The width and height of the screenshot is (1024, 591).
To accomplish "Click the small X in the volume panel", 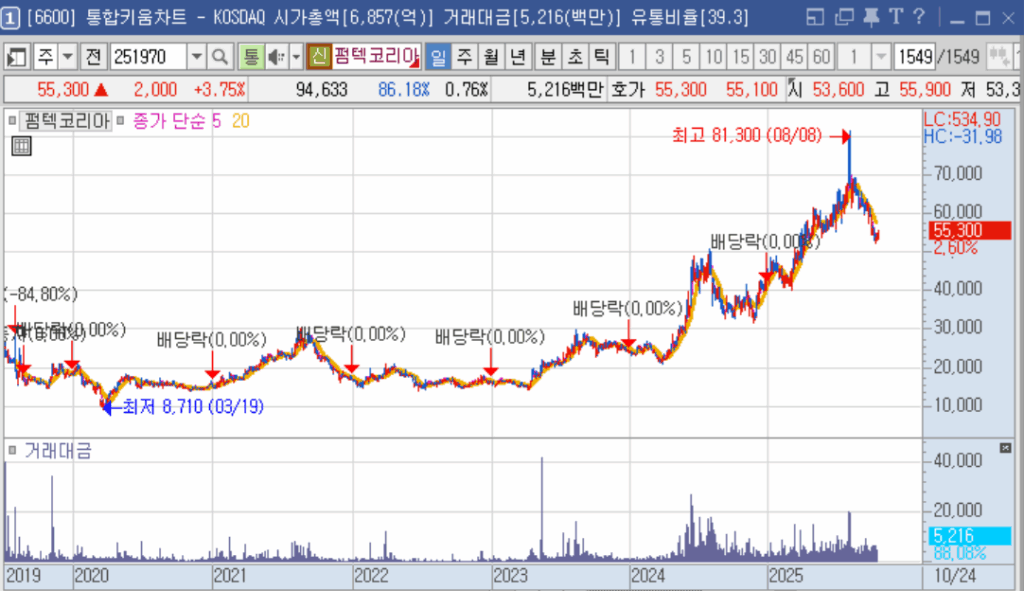I will [x=1008, y=449].
